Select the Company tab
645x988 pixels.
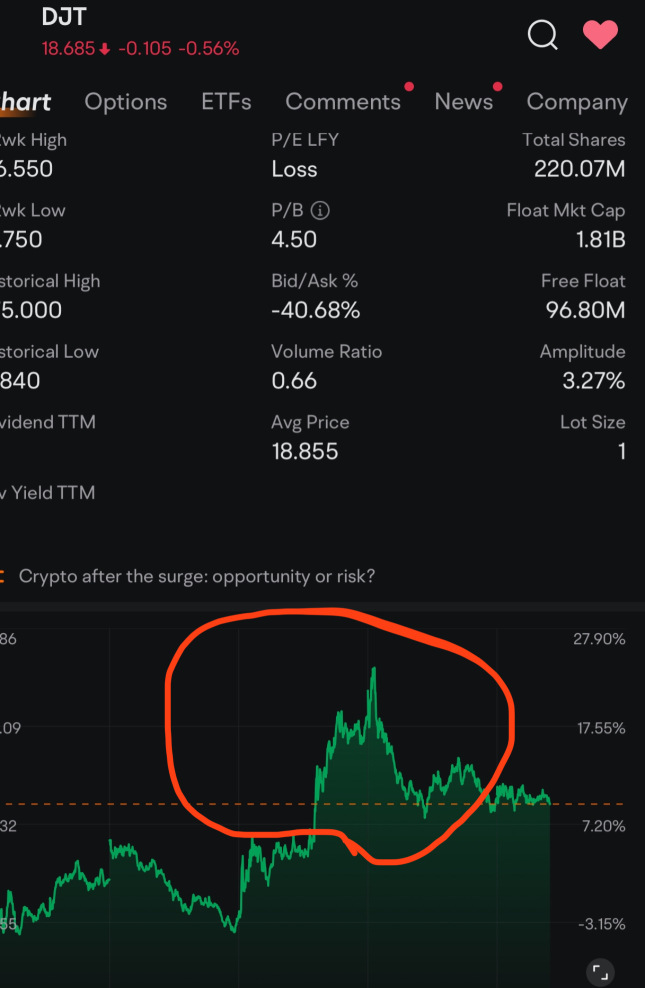576,102
